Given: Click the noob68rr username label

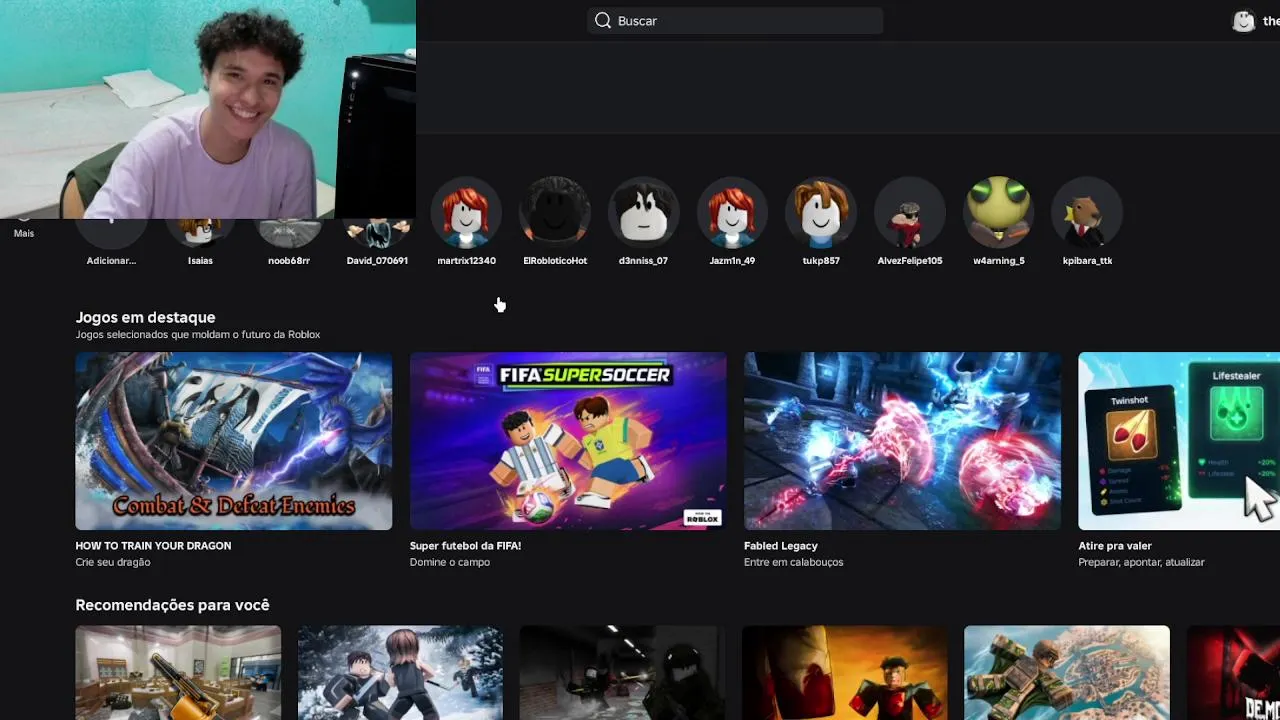Looking at the screenshot, I should (x=289, y=261).
